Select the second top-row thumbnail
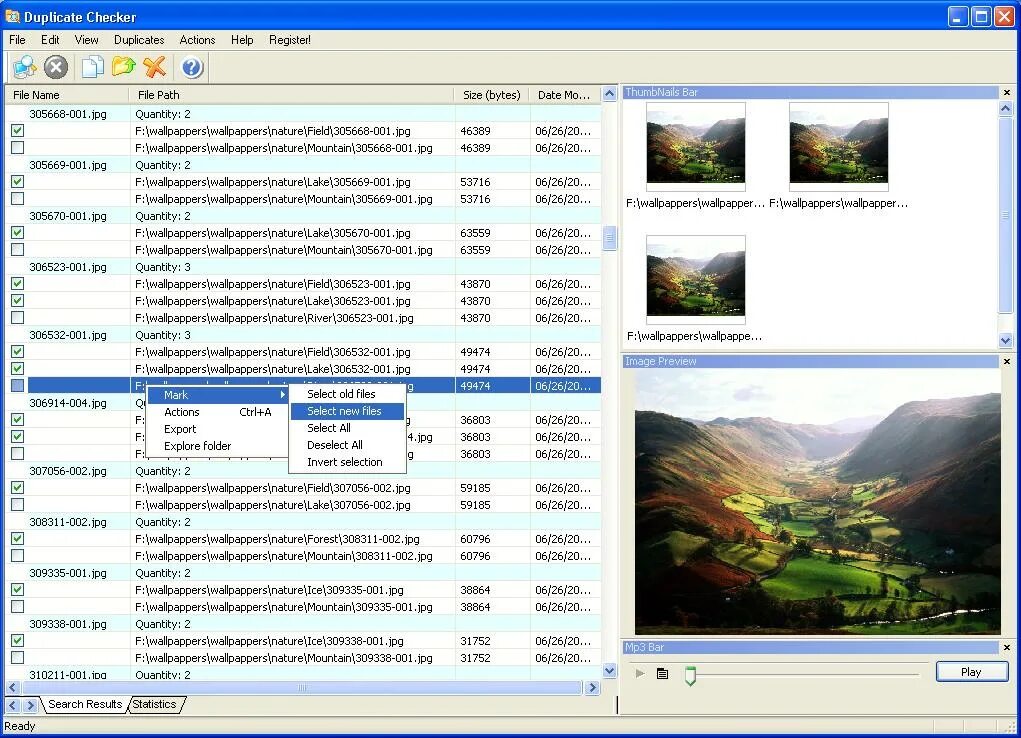Screen dimensions: 1021x738 tap(839, 147)
